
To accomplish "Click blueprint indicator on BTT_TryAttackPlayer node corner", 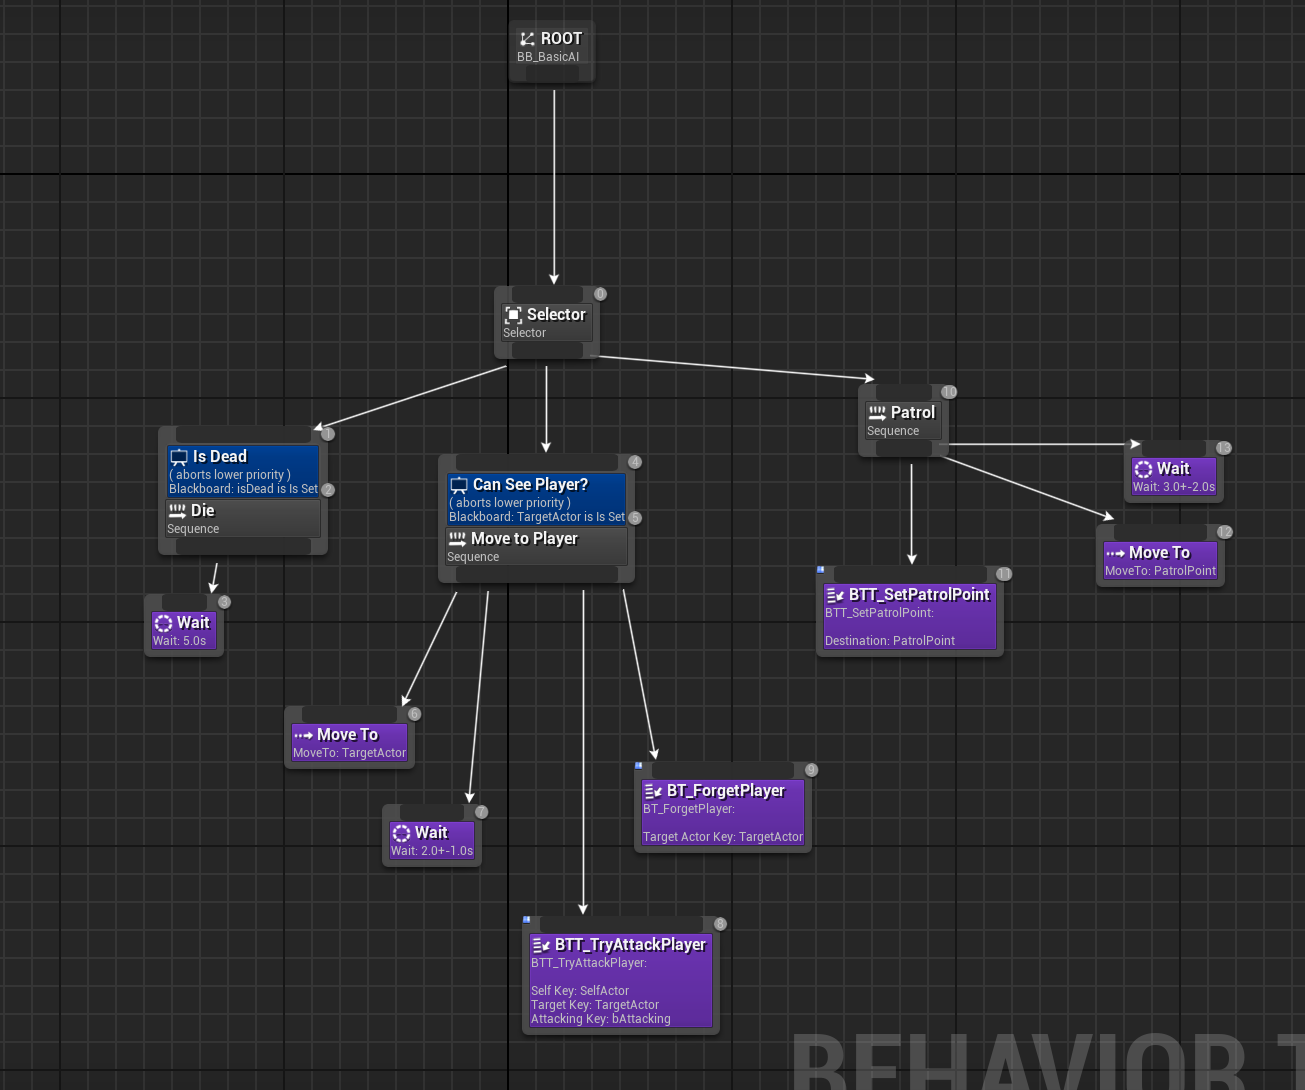I will pyautogui.click(x=527, y=919).
